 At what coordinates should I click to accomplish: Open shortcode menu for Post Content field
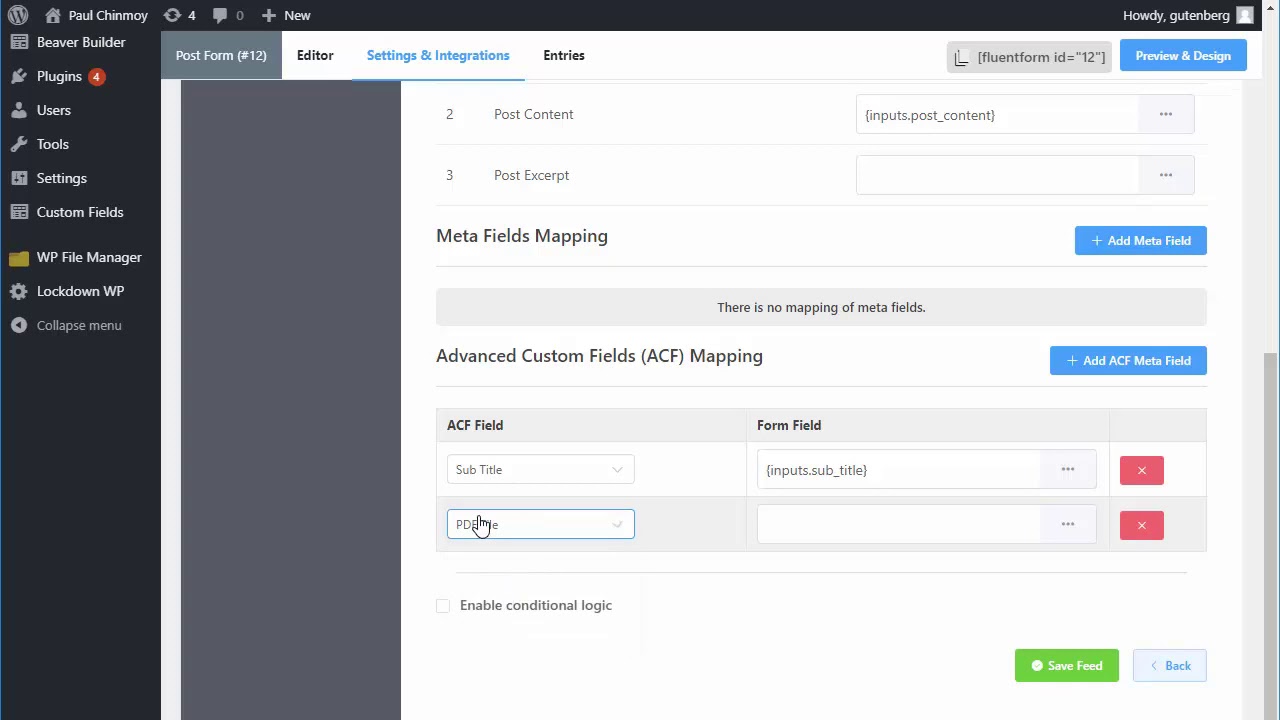1166,115
